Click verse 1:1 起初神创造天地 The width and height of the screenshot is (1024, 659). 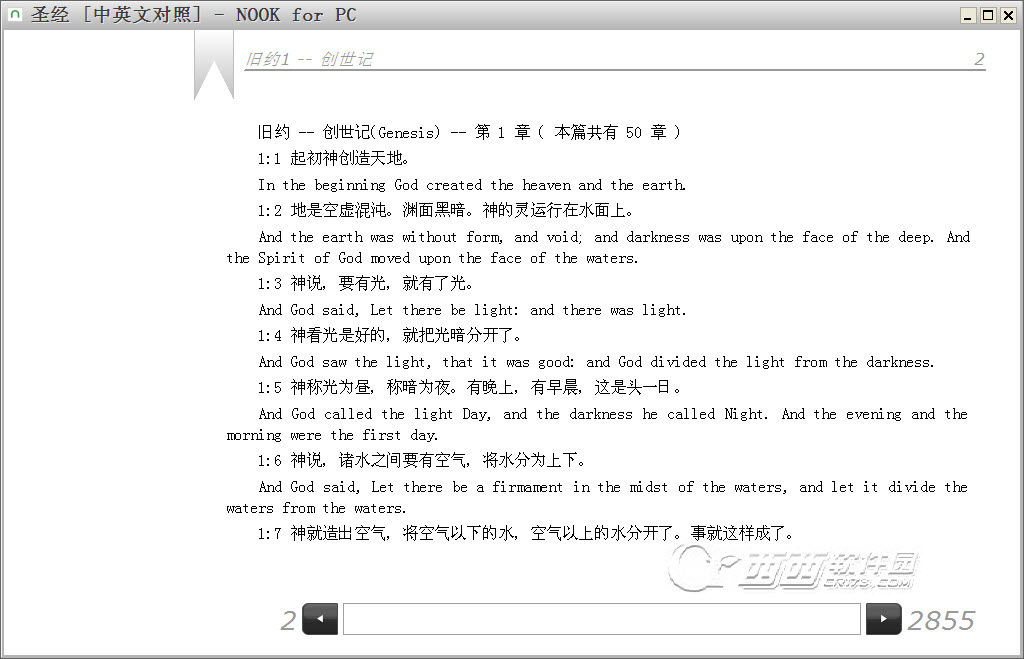pos(334,158)
